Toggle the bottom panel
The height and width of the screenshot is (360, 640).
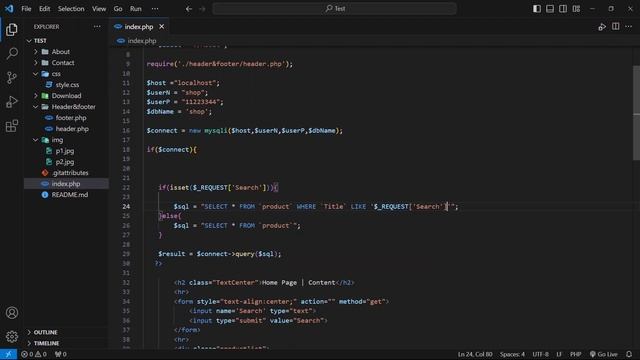point(550,9)
